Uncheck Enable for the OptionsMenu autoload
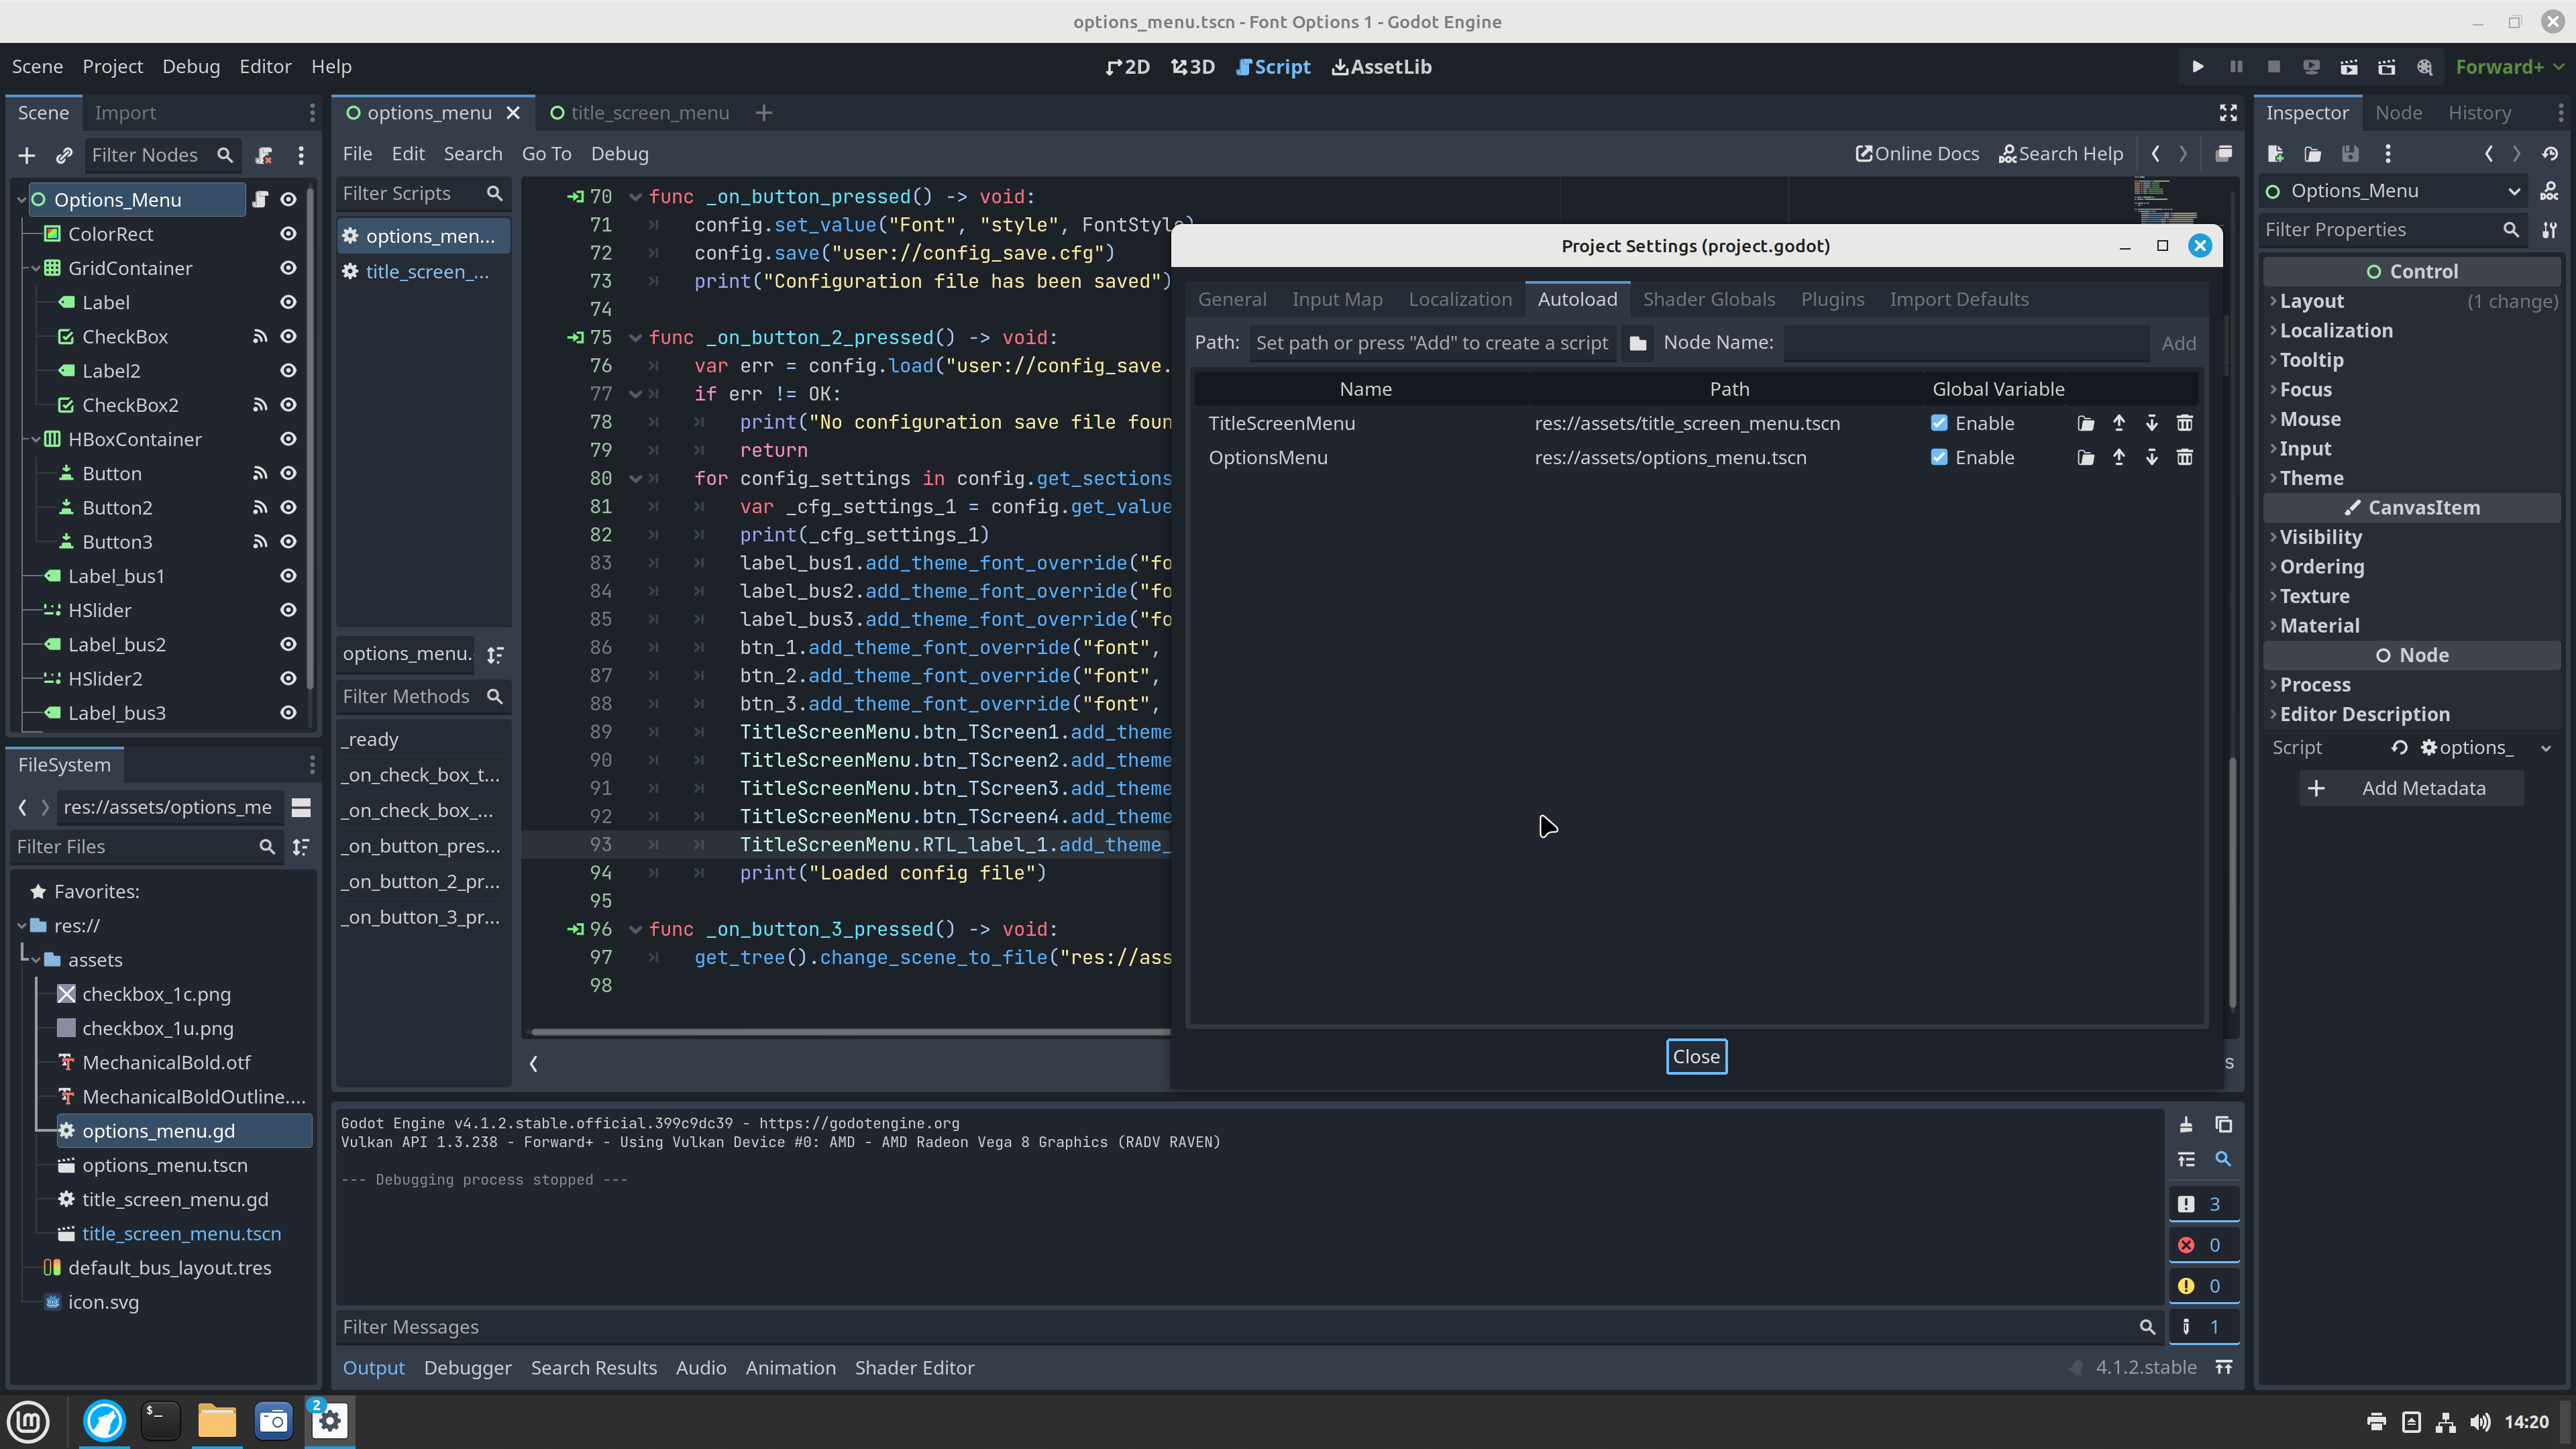Screen dimensions: 2576x1449 pos(1939,457)
